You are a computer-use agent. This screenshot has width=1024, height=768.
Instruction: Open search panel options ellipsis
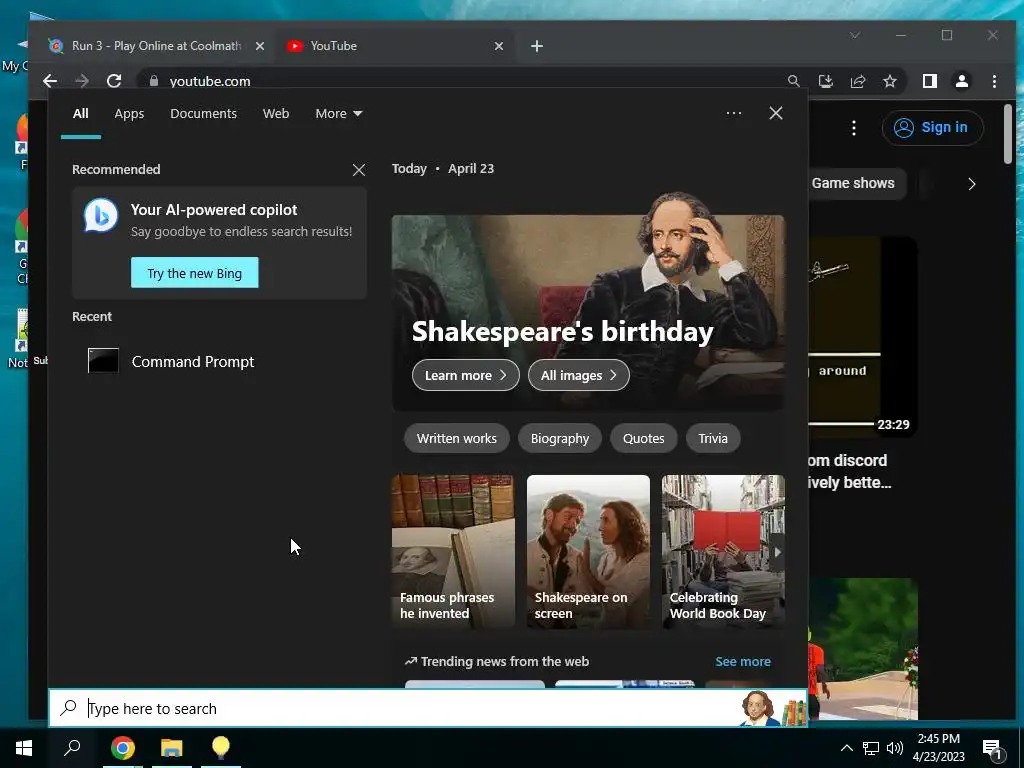point(733,113)
